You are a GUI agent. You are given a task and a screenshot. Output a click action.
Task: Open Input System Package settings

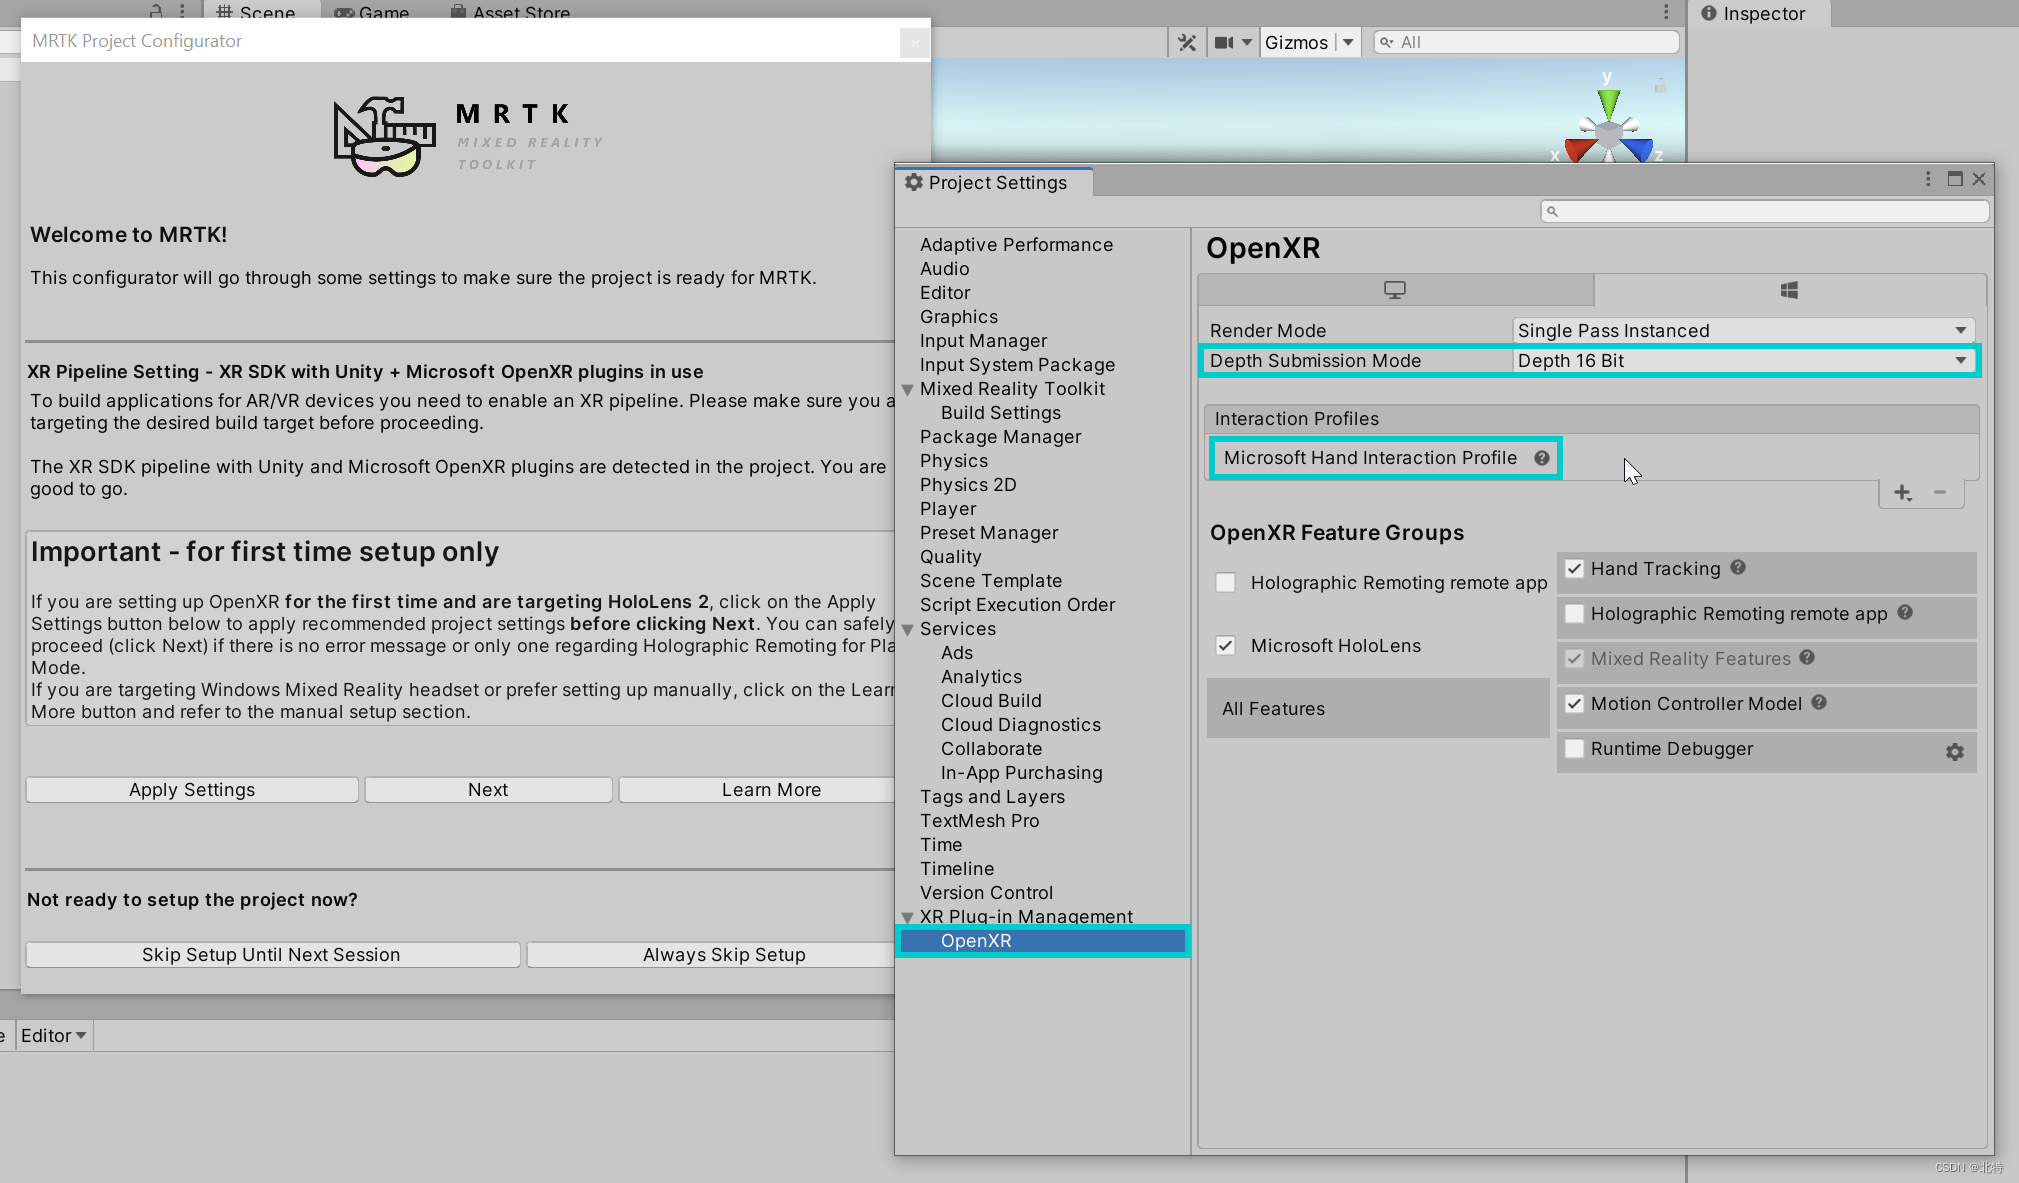click(x=1017, y=365)
